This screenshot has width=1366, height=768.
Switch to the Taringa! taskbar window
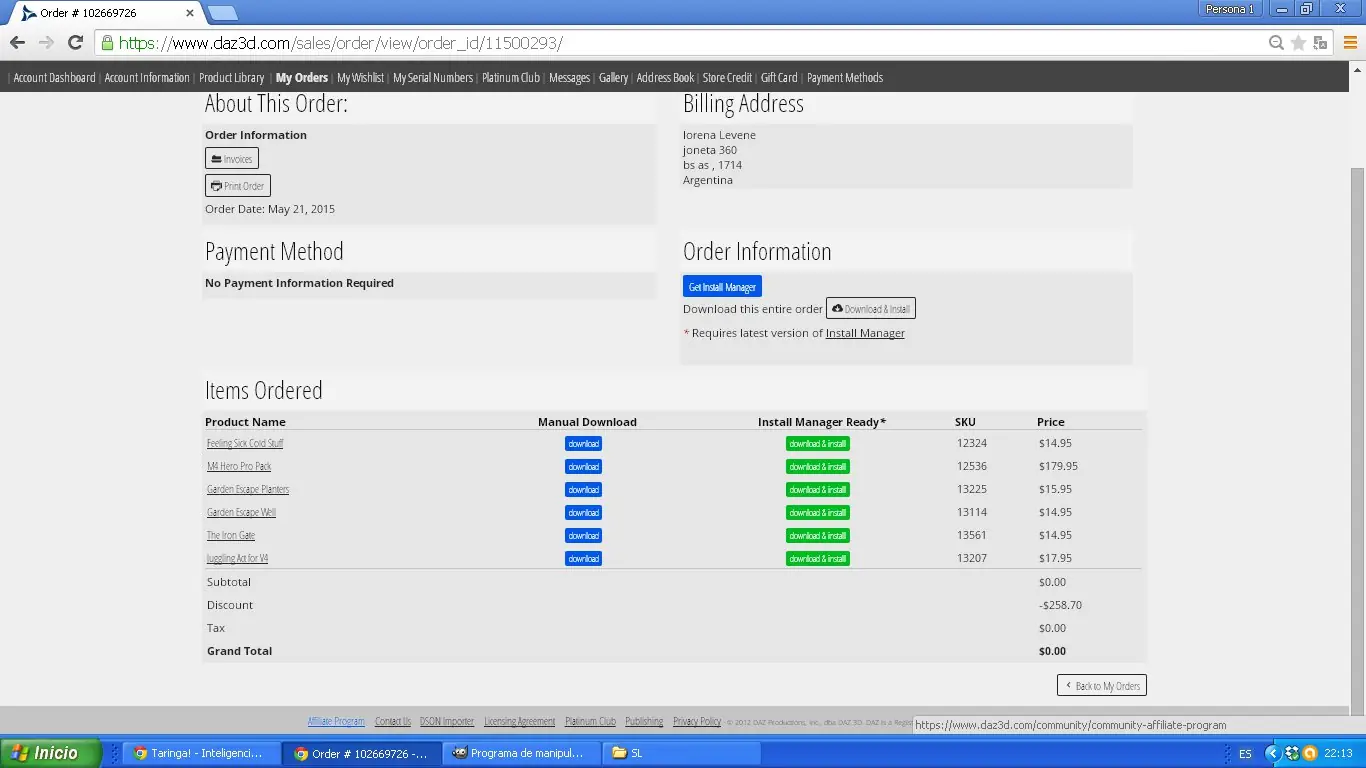[x=199, y=753]
